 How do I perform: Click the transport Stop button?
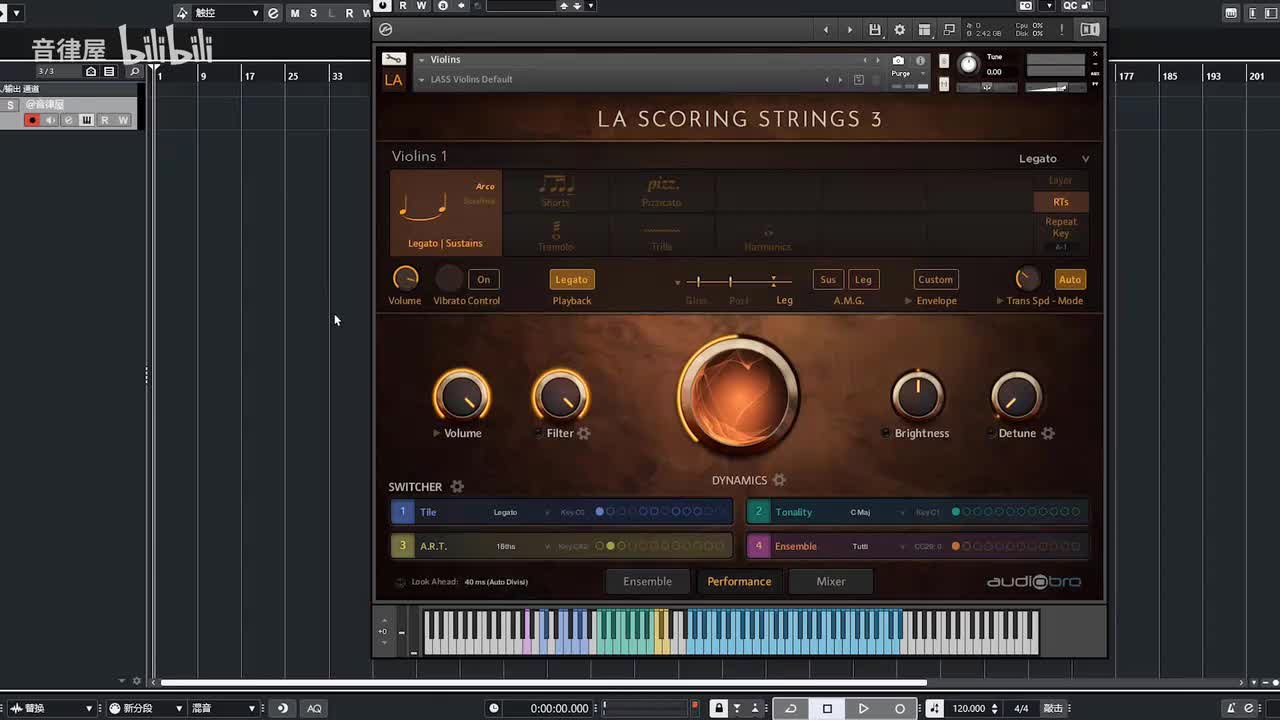coord(827,708)
